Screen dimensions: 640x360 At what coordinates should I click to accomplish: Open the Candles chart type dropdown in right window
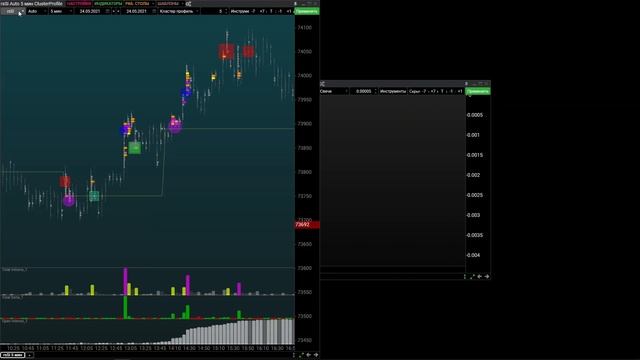pyautogui.click(x=333, y=91)
